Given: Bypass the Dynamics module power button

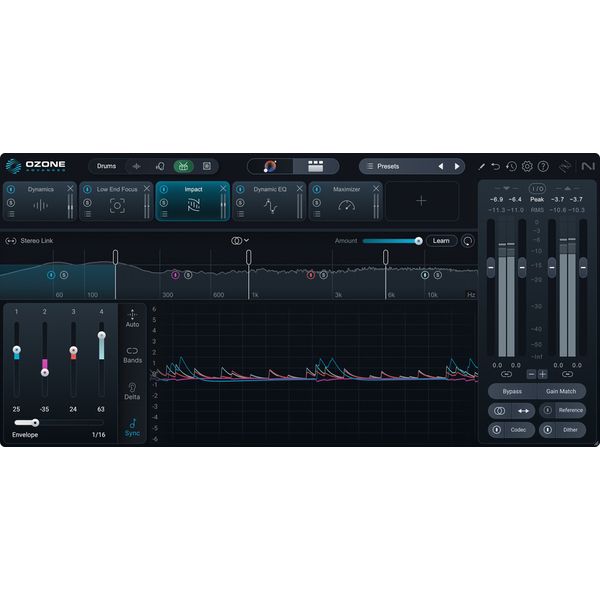Looking at the screenshot, I should pyautogui.click(x=11, y=189).
